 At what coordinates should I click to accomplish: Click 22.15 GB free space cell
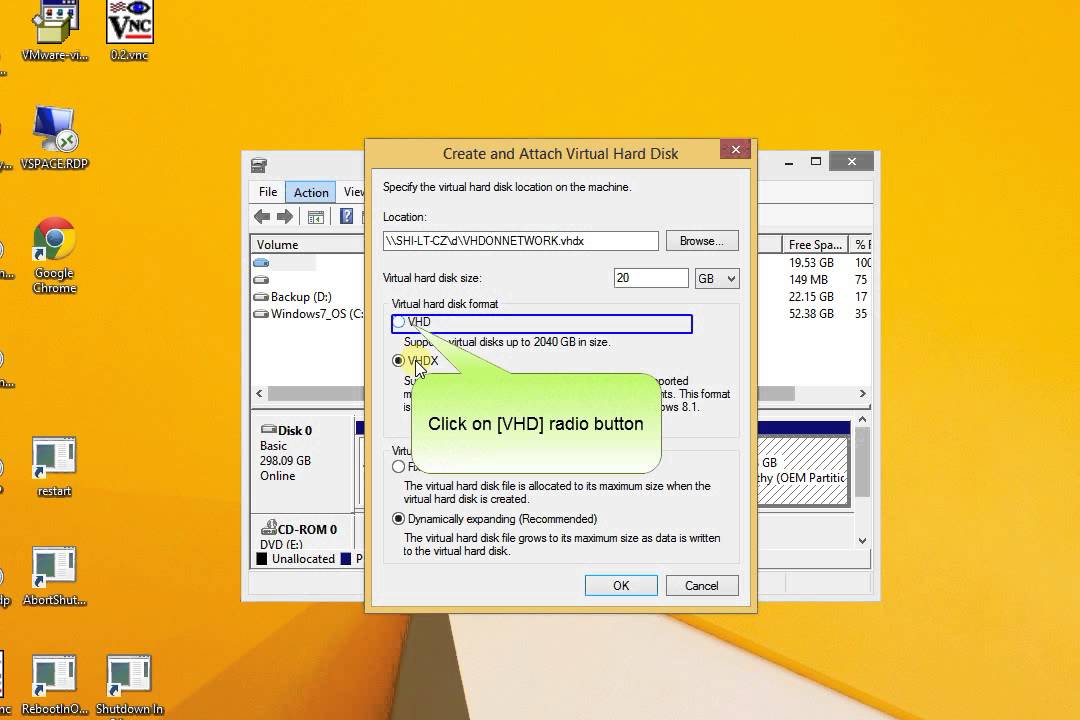pos(811,297)
